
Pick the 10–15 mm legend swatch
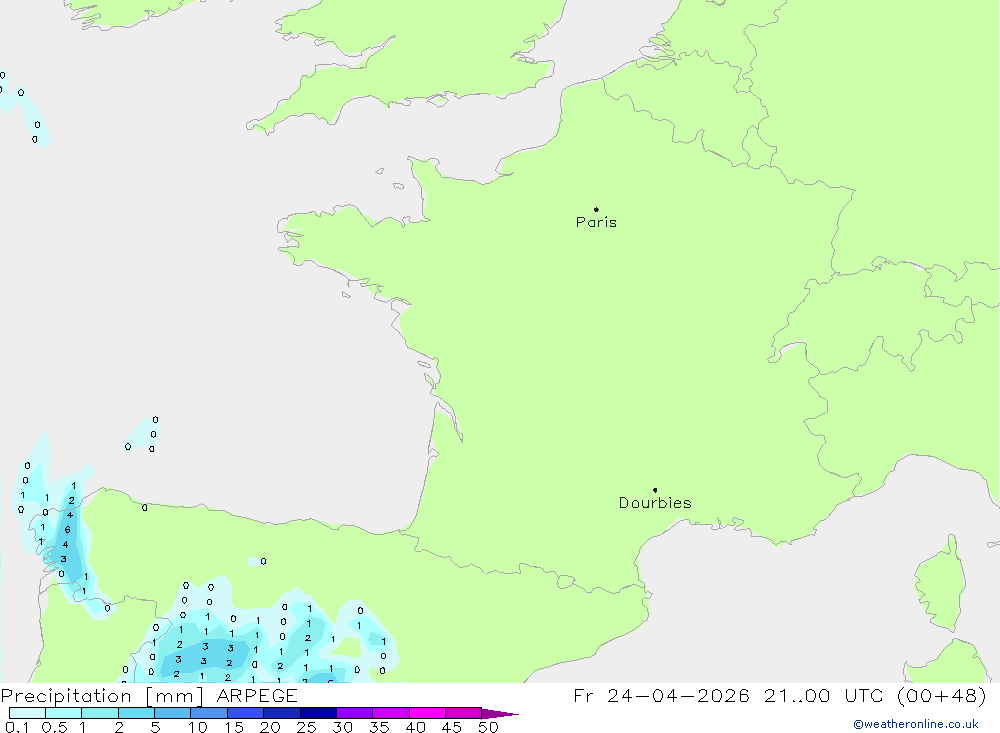click(x=209, y=713)
